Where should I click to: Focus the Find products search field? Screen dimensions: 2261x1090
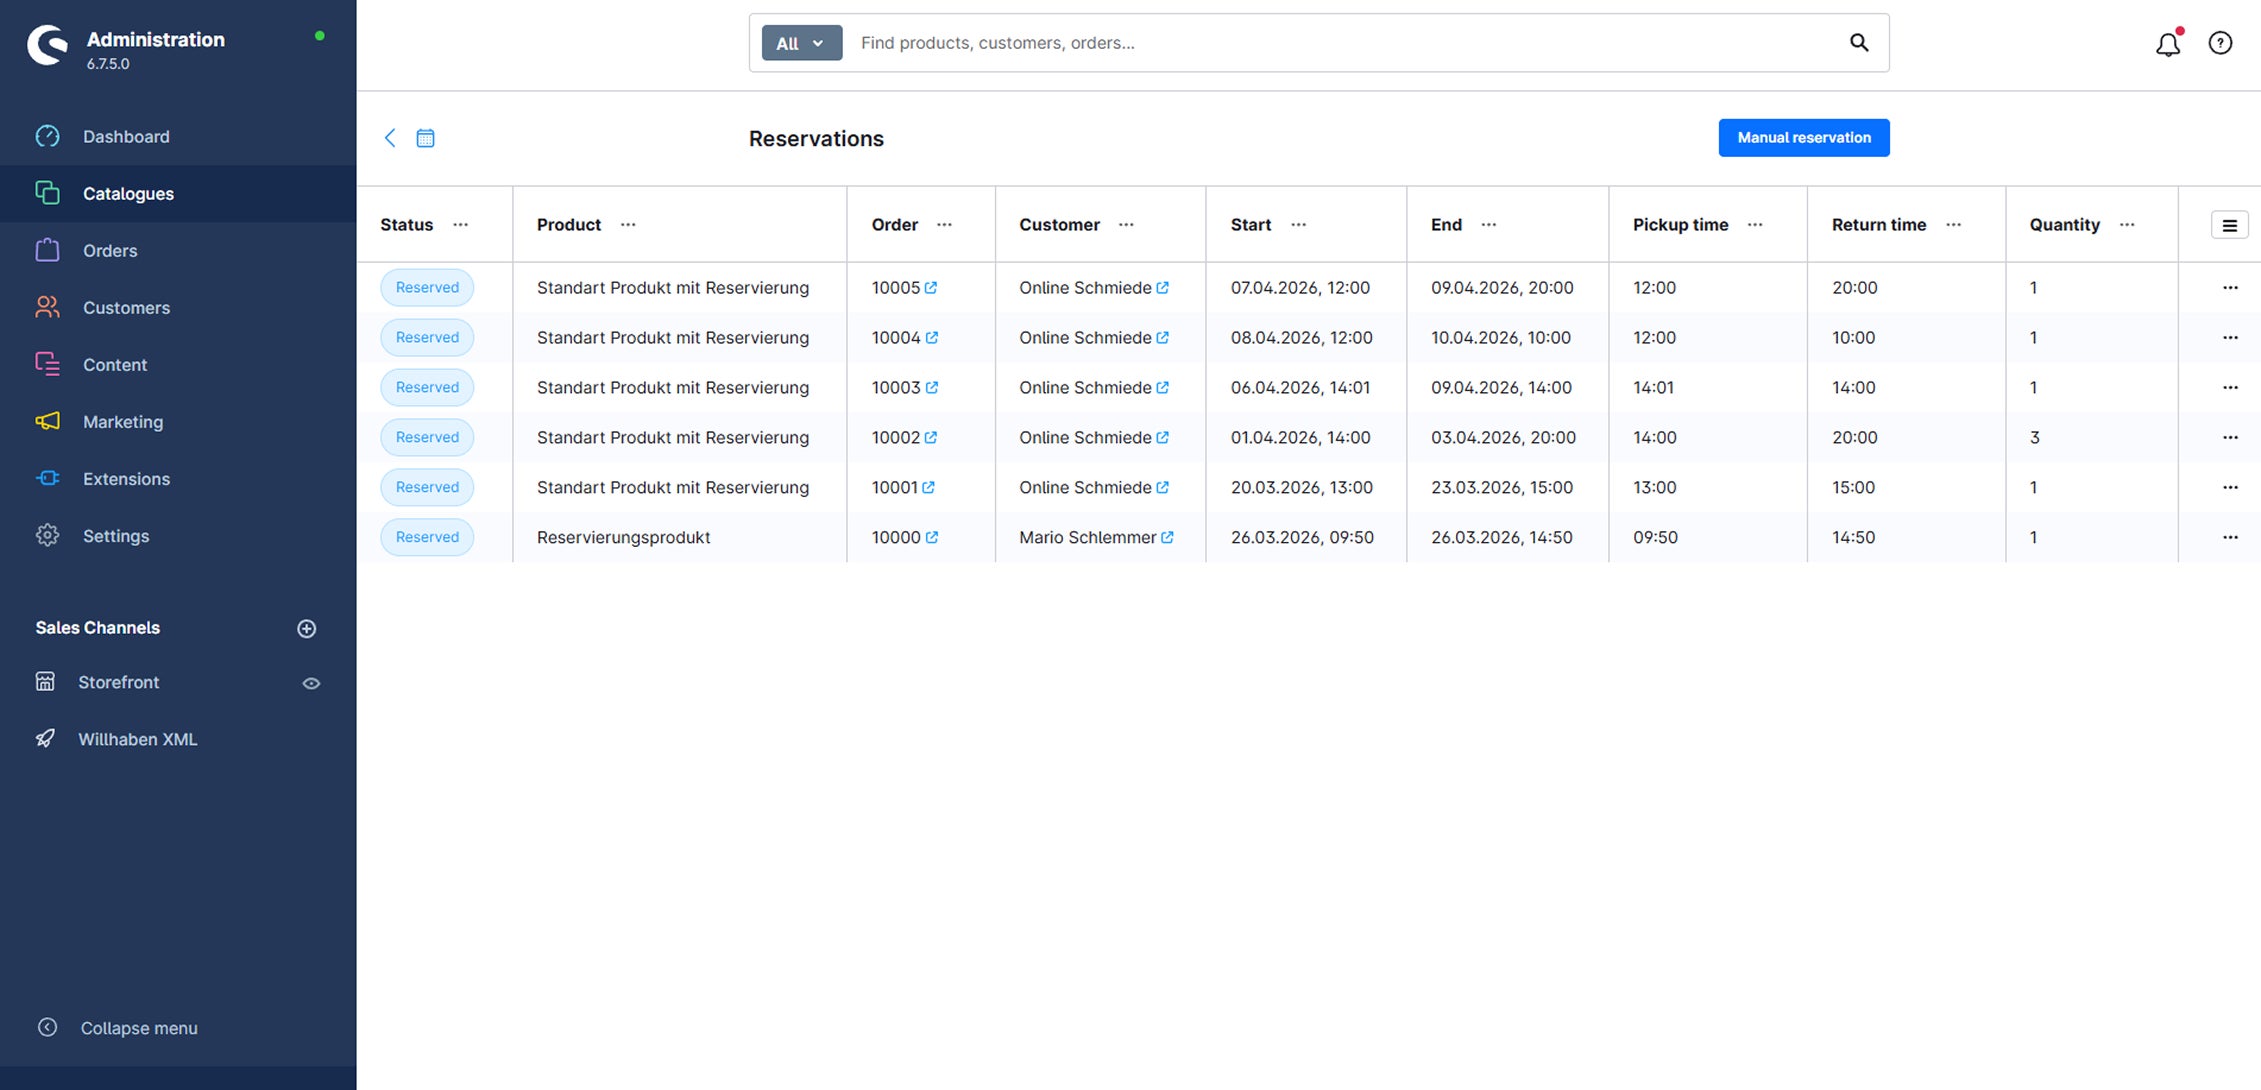point(1345,43)
